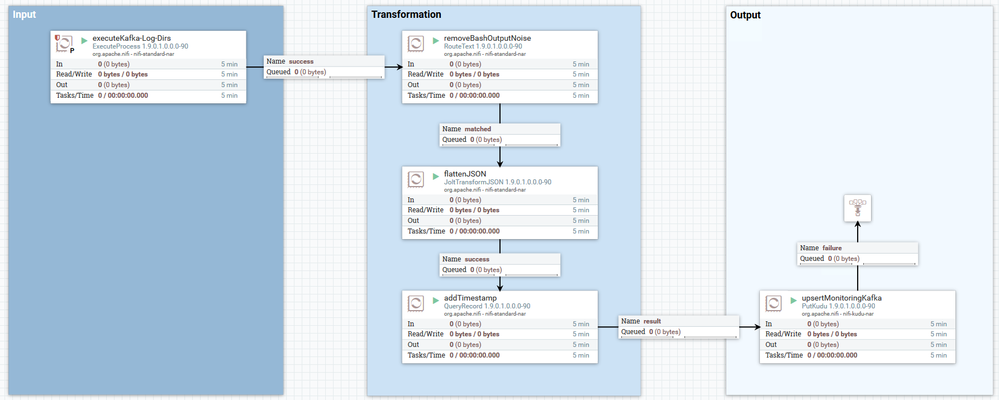Select the 'failure' connection label
This screenshot has height=400, width=999.
coord(858,253)
